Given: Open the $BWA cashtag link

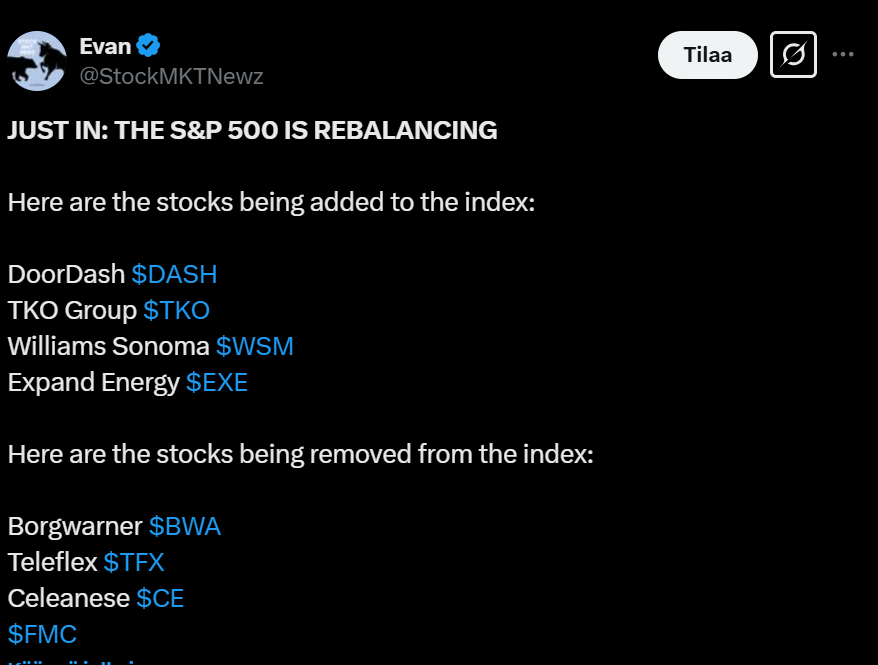Looking at the screenshot, I should pyautogui.click(x=185, y=526).
